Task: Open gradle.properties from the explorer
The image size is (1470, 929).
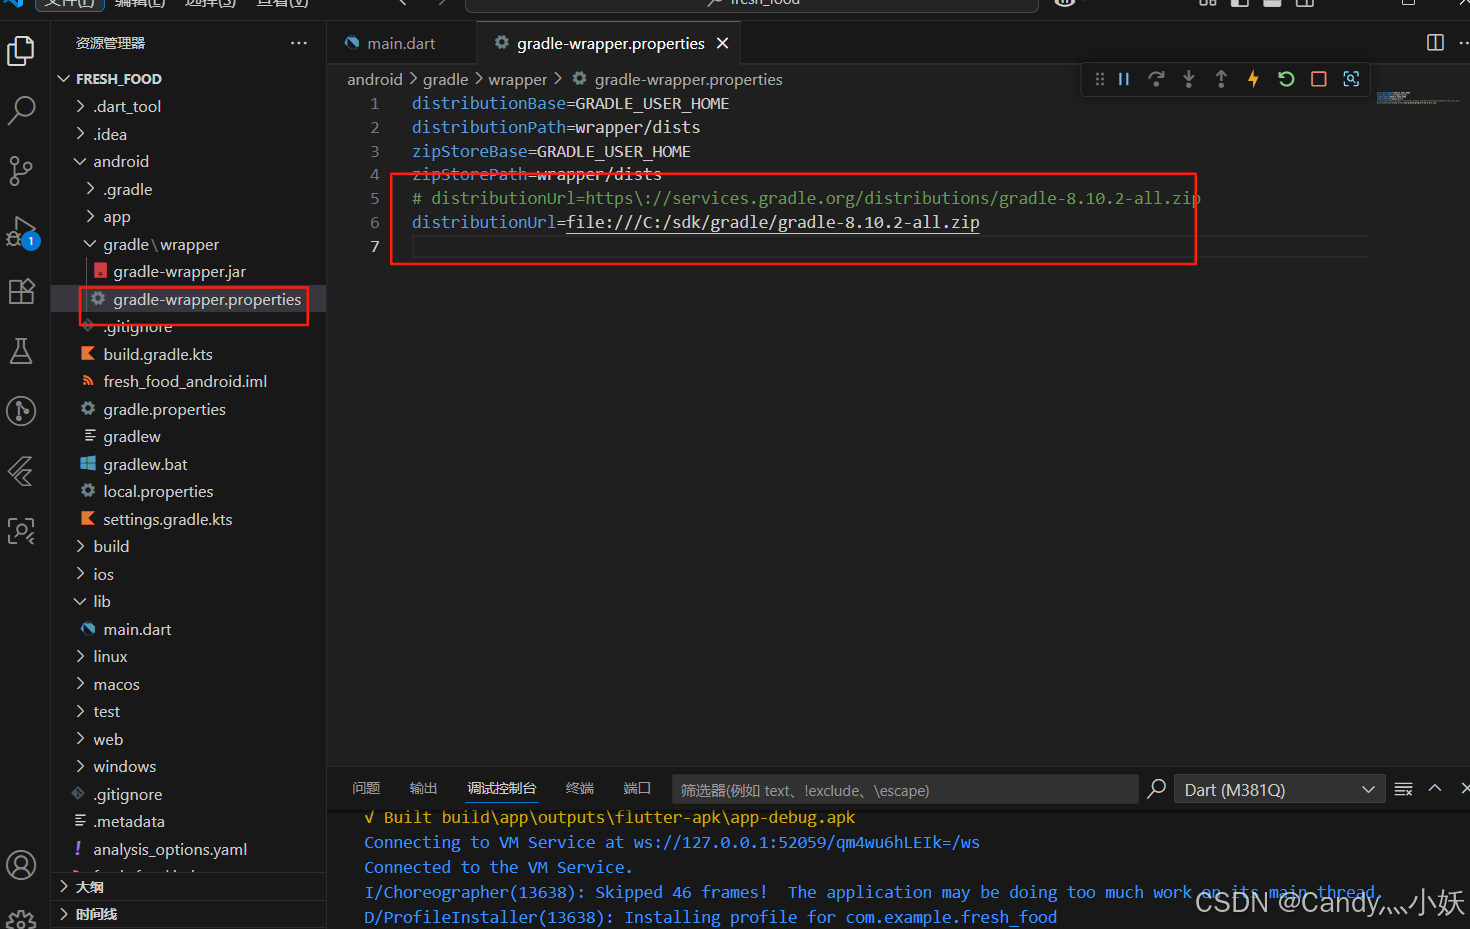Action: coord(163,408)
